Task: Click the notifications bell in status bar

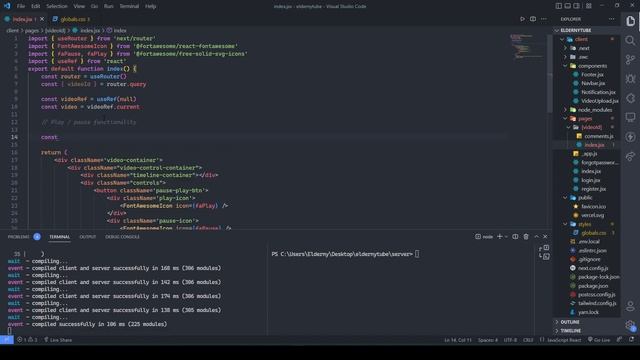Action: (x=631, y=340)
